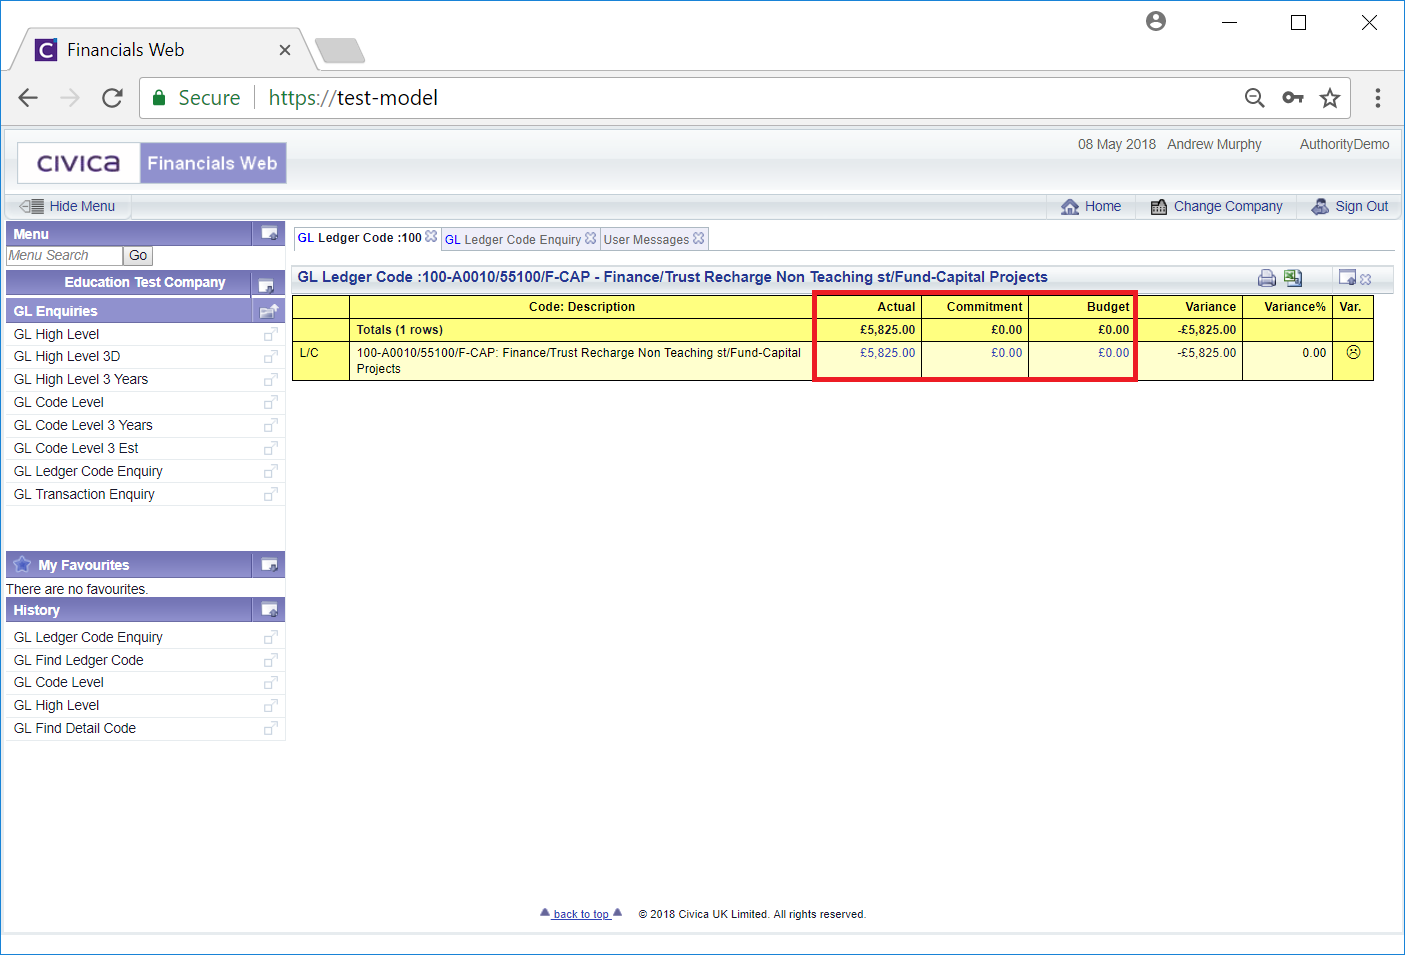Open GL High Level 3D in new window icon

tap(270, 357)
